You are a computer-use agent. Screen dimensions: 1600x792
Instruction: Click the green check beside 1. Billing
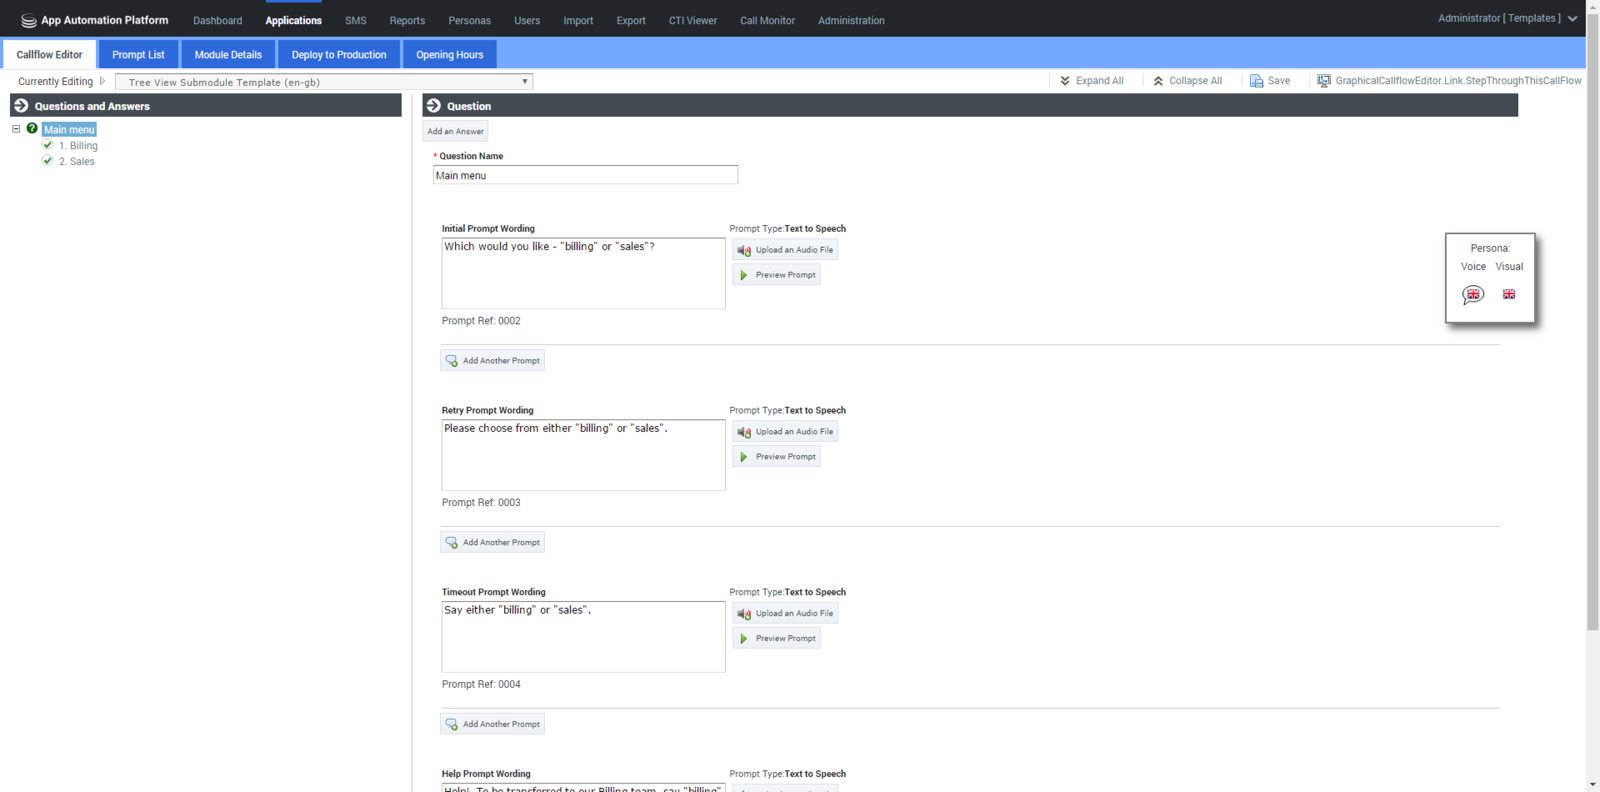coord(48,145)
